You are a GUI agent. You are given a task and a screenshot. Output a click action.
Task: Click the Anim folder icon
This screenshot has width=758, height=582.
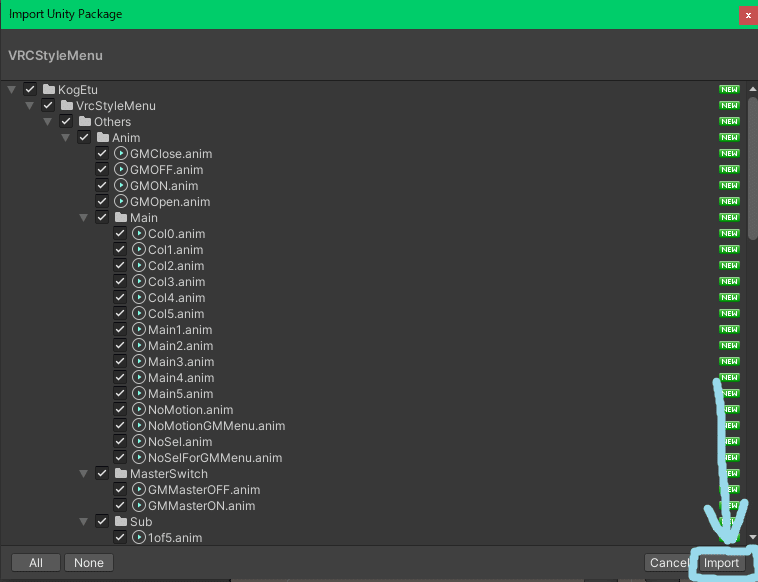[102, 137]
